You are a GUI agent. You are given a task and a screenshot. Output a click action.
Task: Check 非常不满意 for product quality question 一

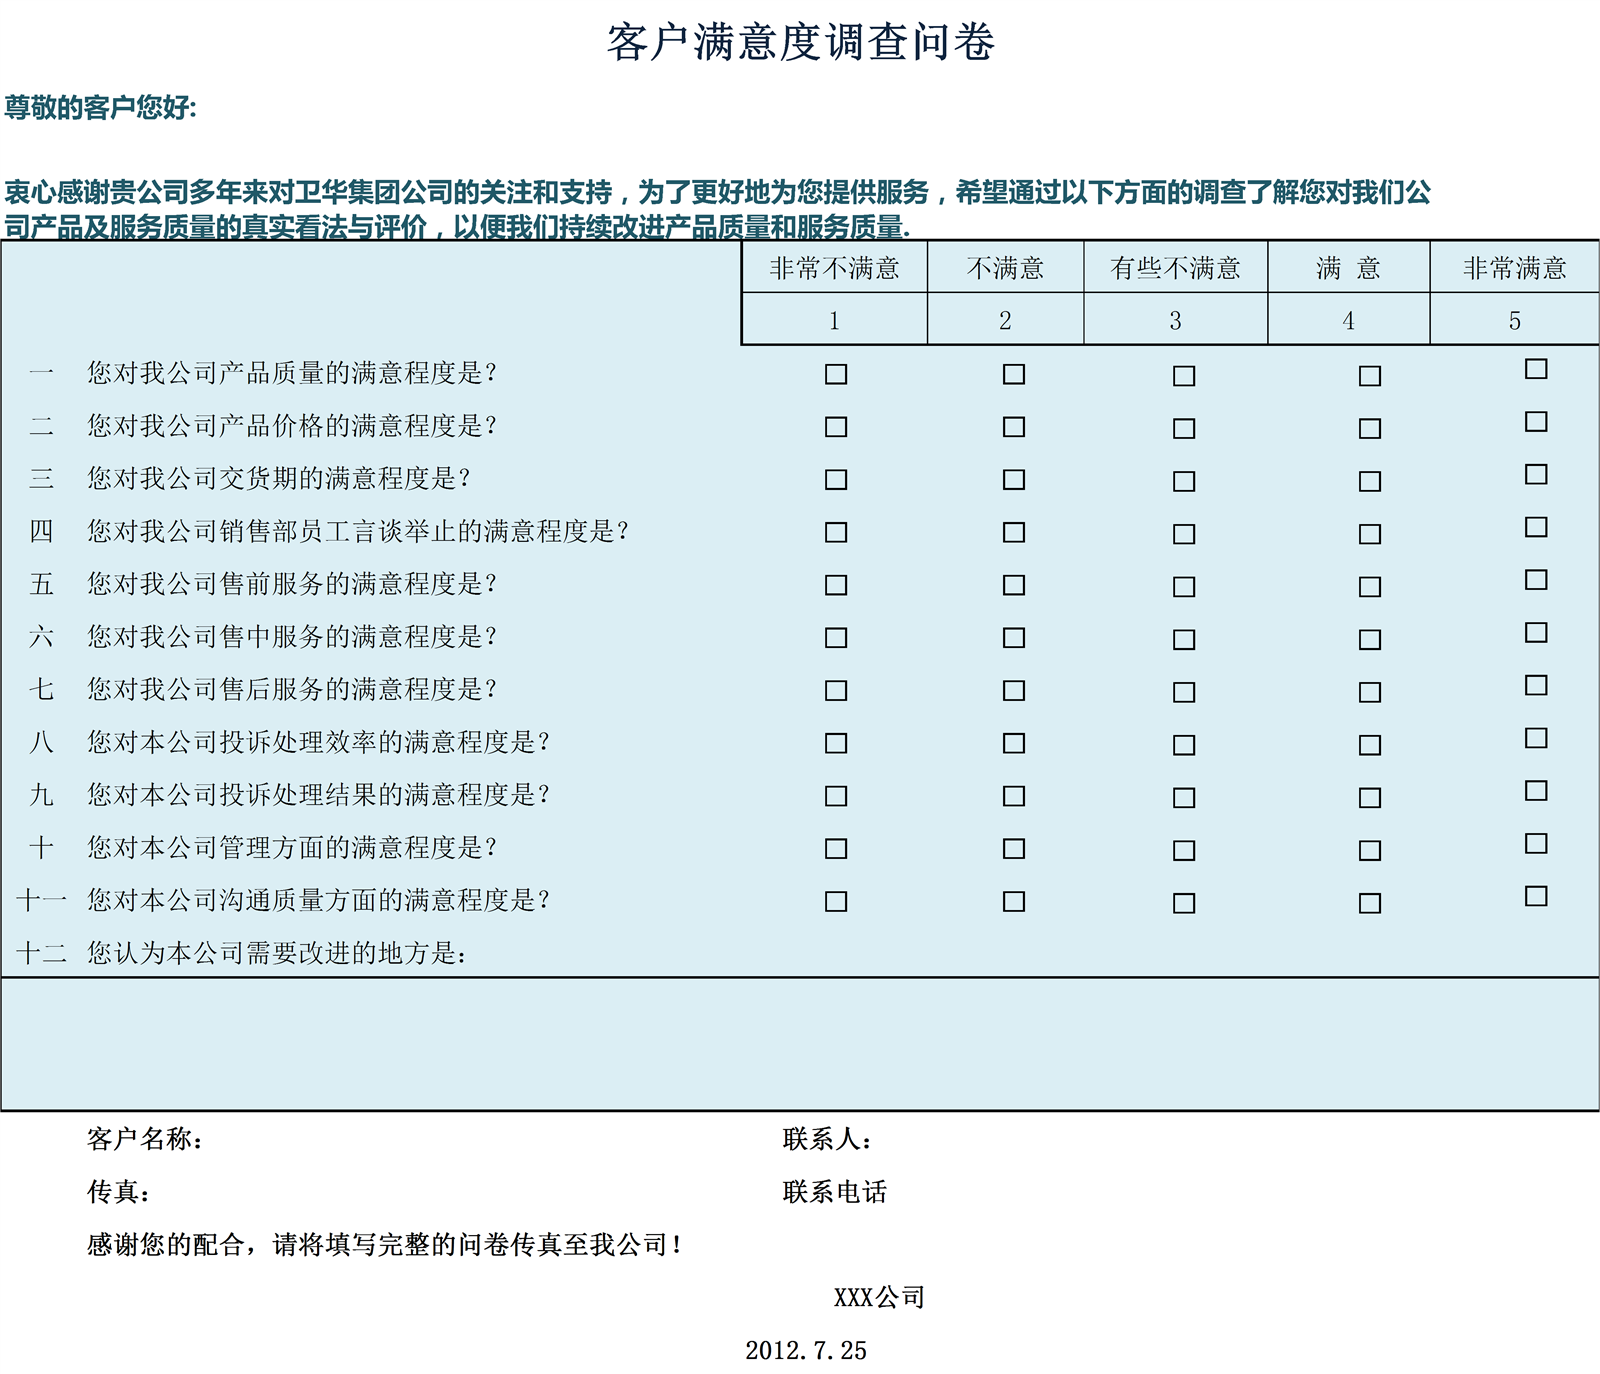coord(836,374)
